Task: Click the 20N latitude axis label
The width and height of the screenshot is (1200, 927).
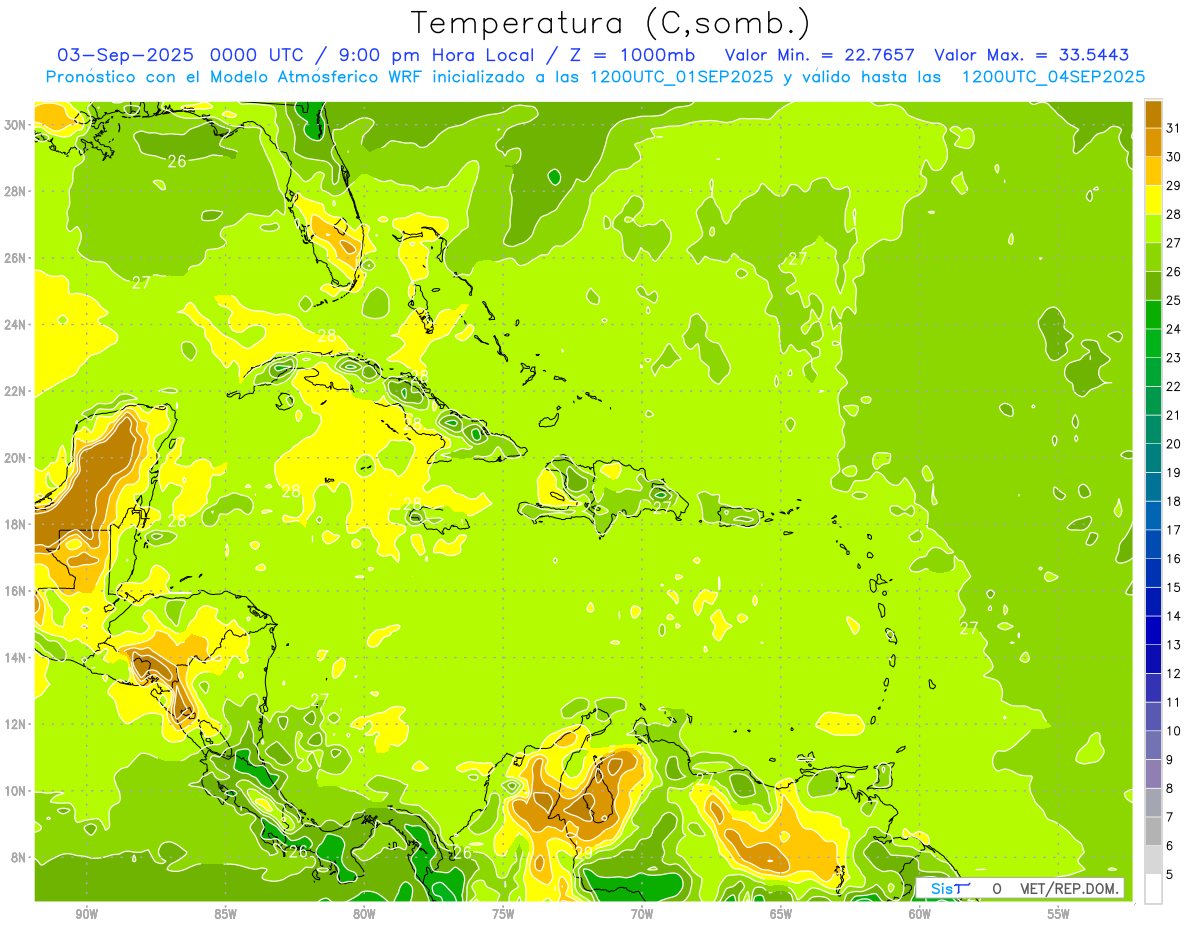Action: coord(16,458)
